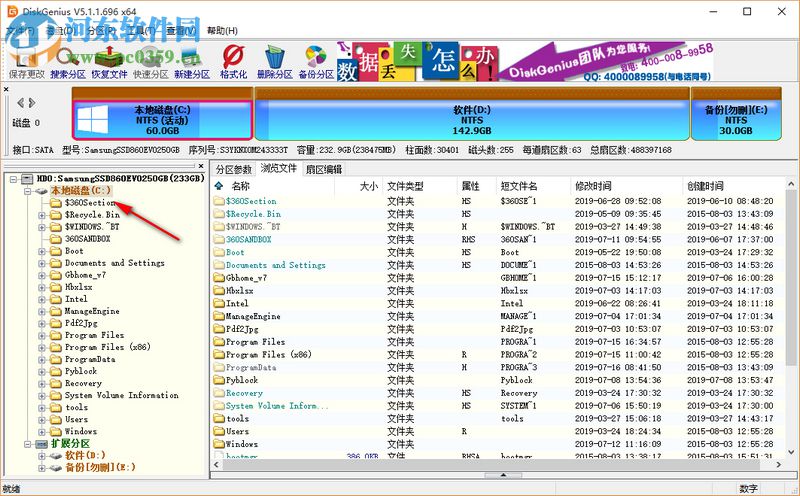Switch to the 分区参数 tab
The height and width of the screenshot is (496, 800).
click(234, 169)
